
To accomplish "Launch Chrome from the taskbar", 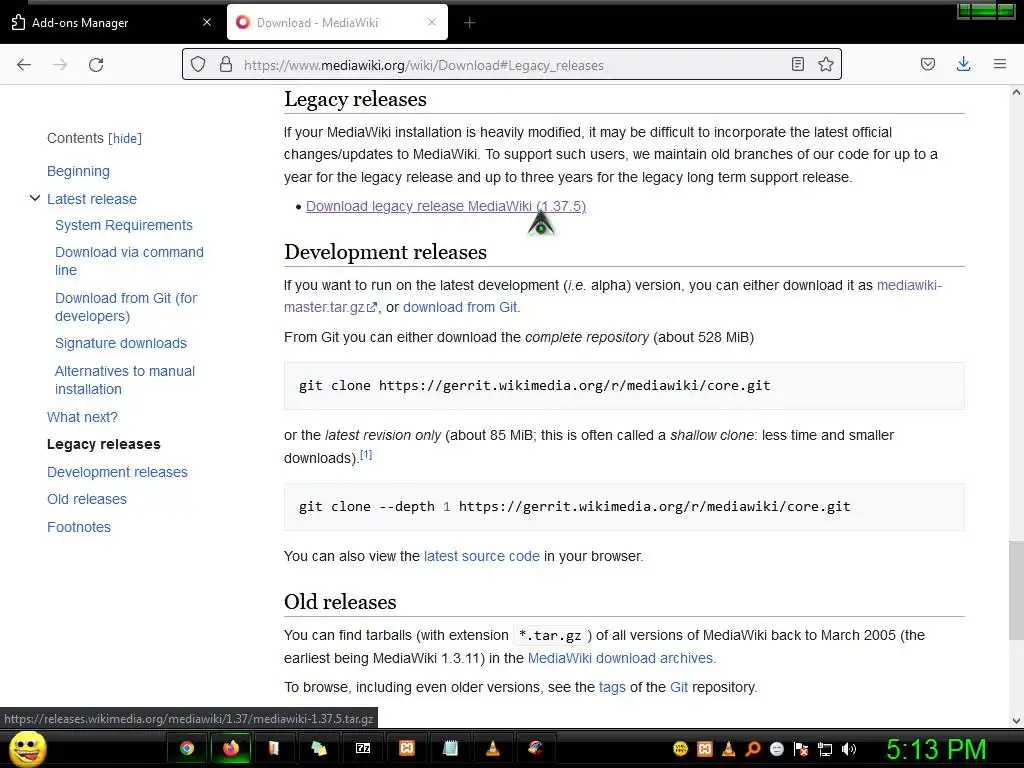I will pyautogui.click(x=187, y=748).
